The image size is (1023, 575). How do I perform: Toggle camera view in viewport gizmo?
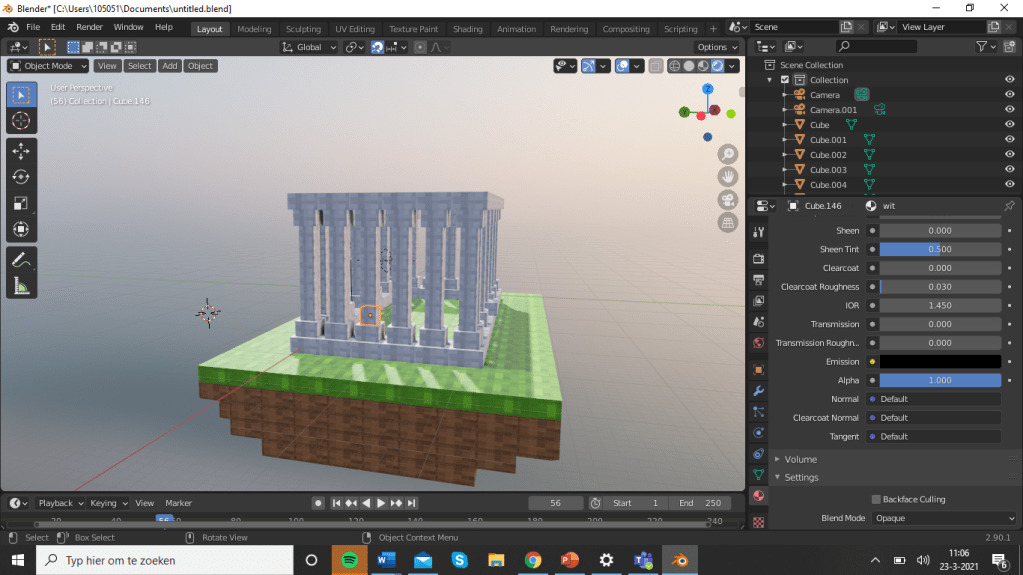pyautogui.click(x=728, y=200)
